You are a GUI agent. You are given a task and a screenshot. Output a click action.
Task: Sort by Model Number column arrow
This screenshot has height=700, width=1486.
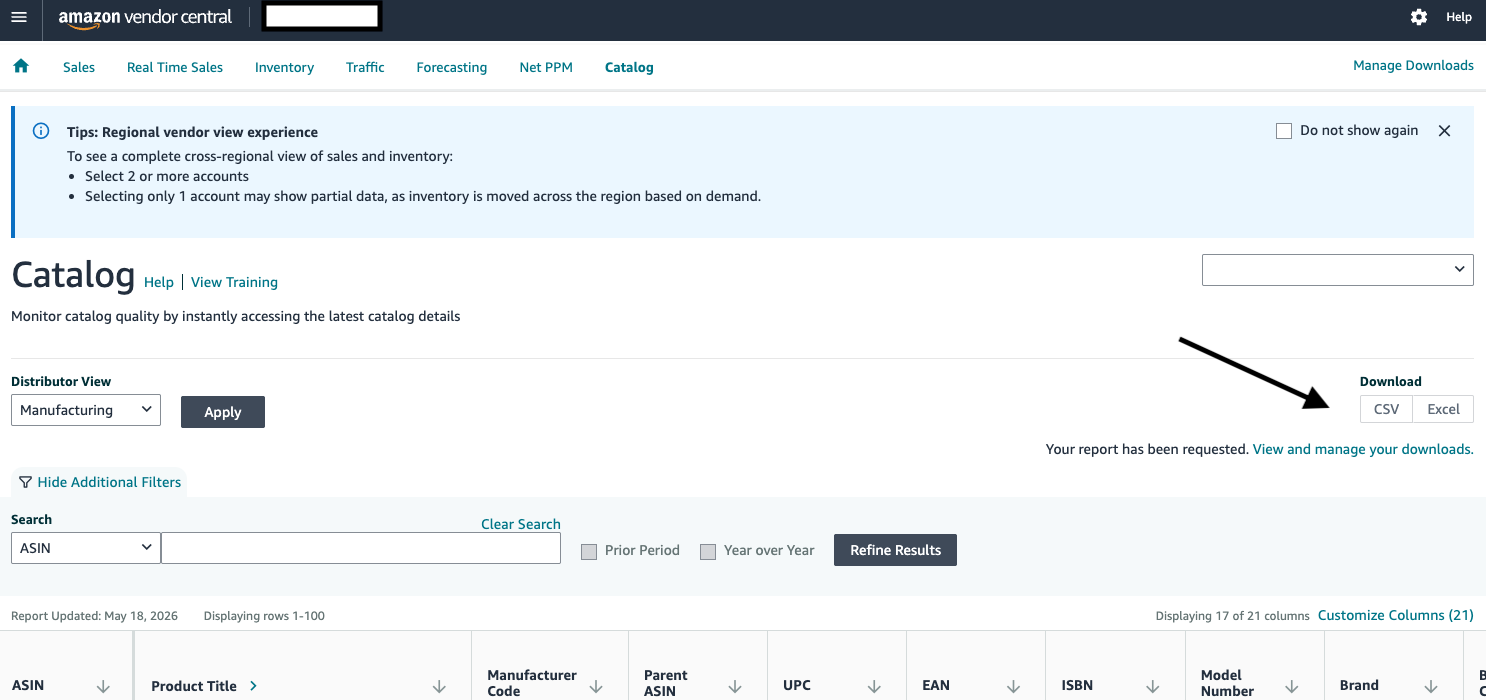[1291, 686]
